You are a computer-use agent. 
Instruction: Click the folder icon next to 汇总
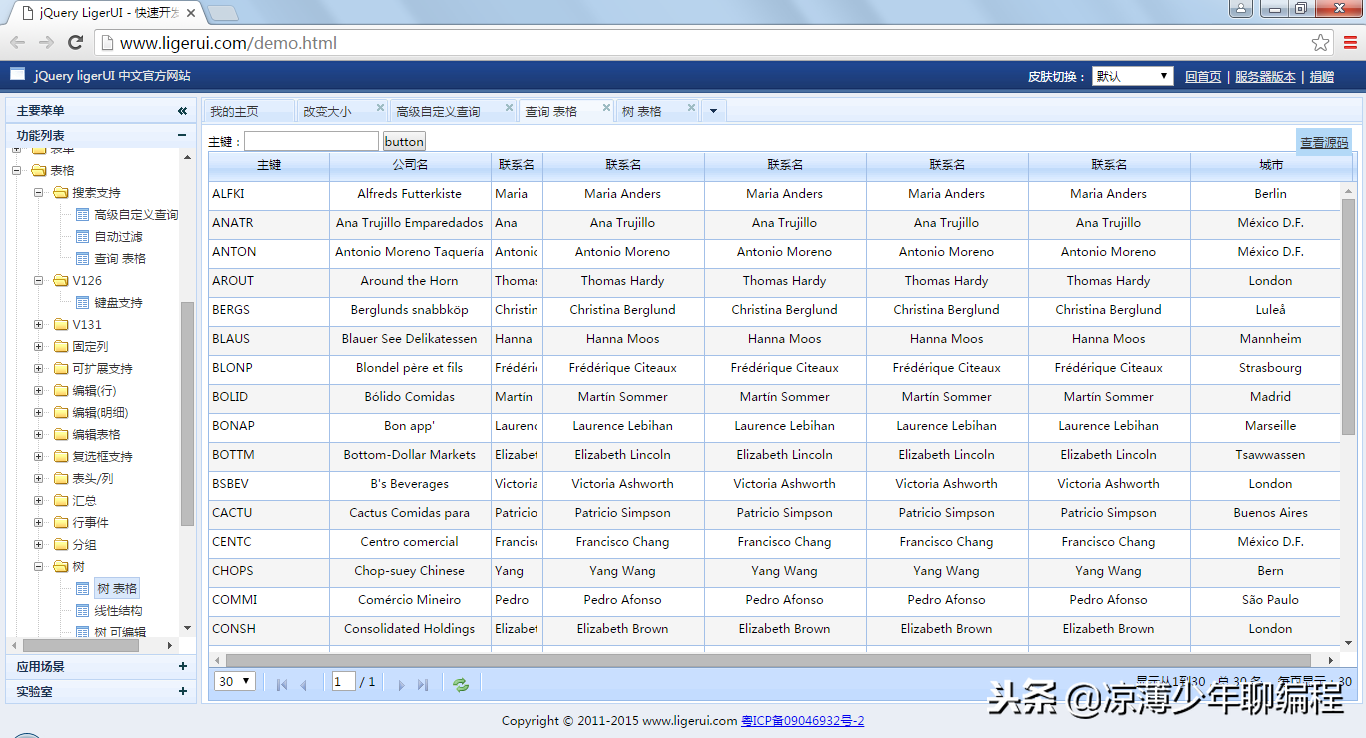coord(61,501)
